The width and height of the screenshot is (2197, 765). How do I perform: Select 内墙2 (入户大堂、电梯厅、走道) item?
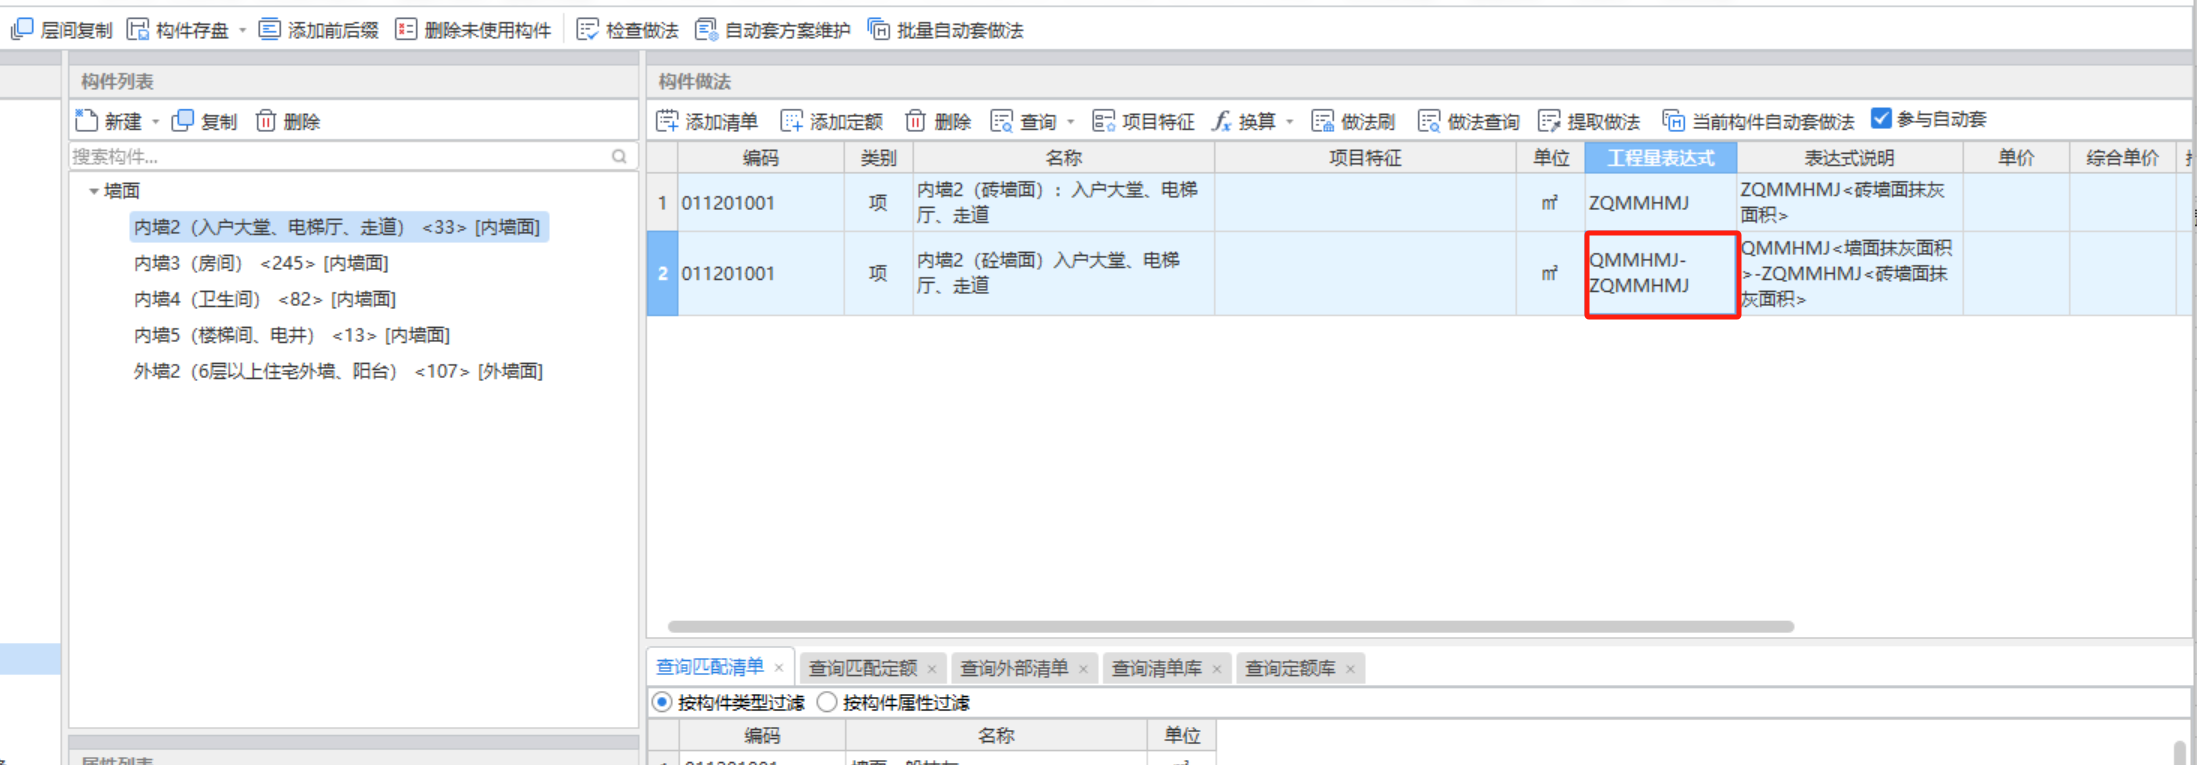pyautogui.click(x=338, y=227)
